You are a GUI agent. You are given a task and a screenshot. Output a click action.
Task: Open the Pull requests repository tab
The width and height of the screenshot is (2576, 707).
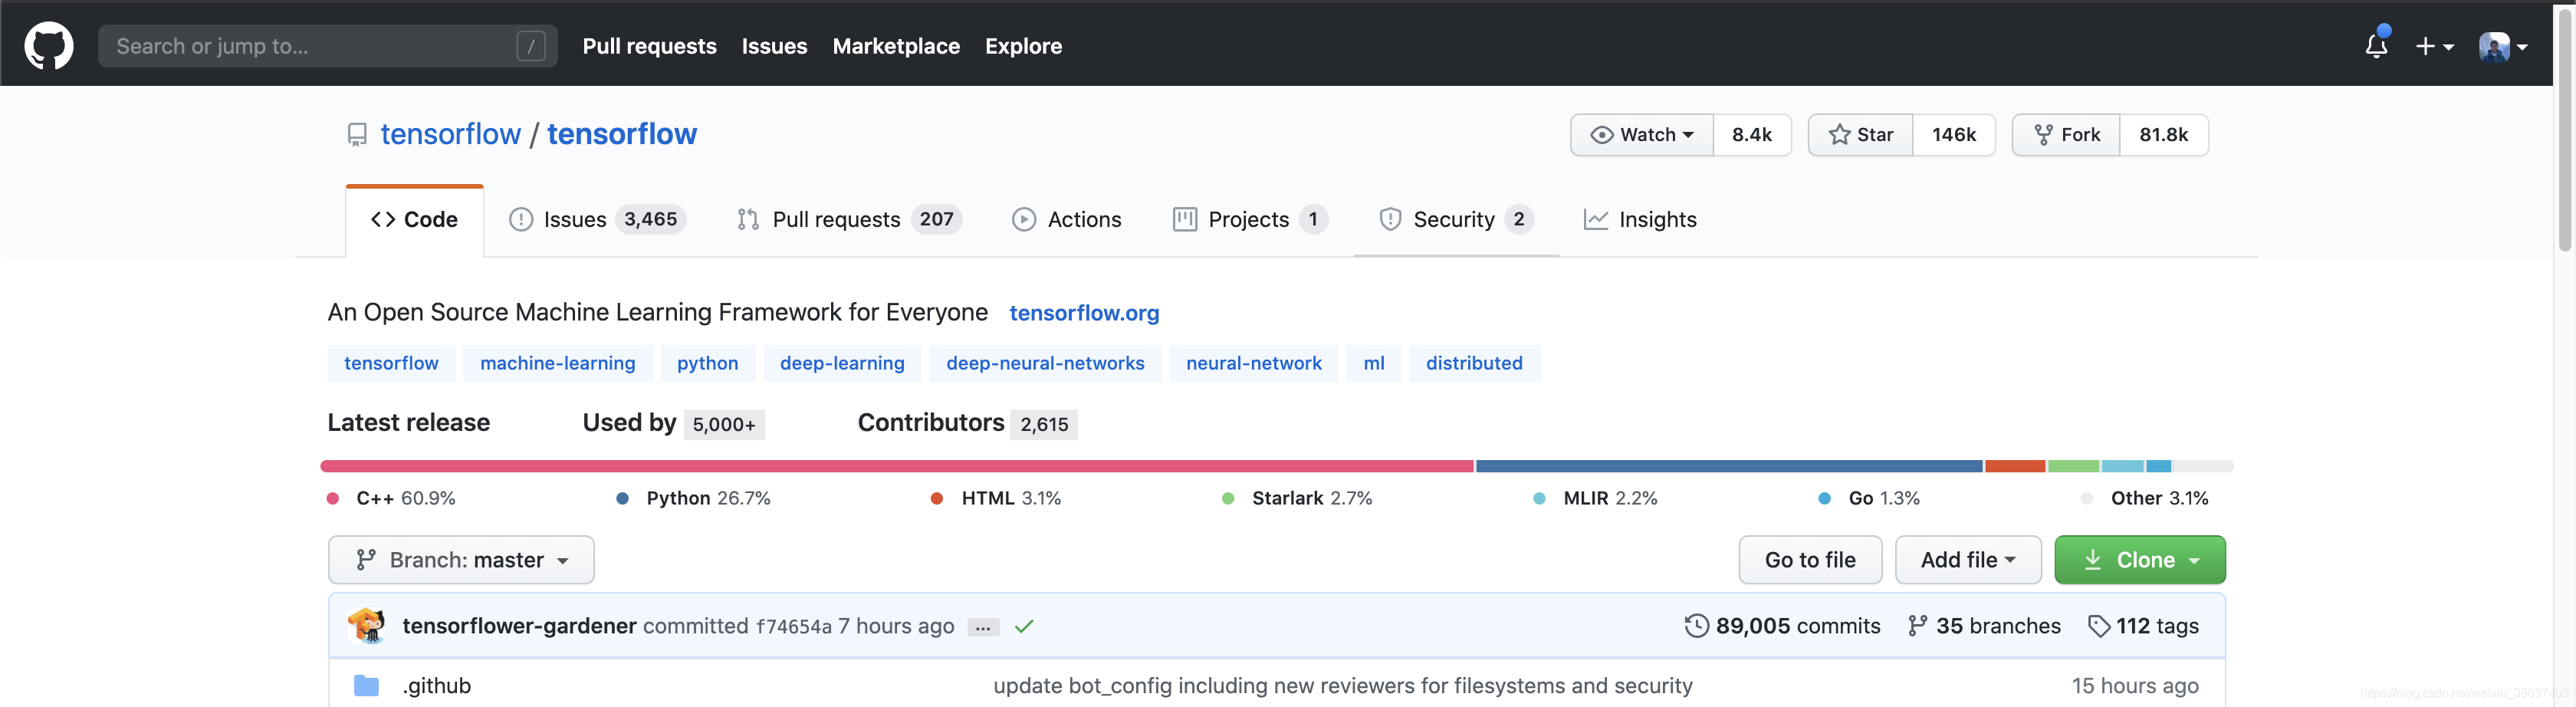point(849,220)
